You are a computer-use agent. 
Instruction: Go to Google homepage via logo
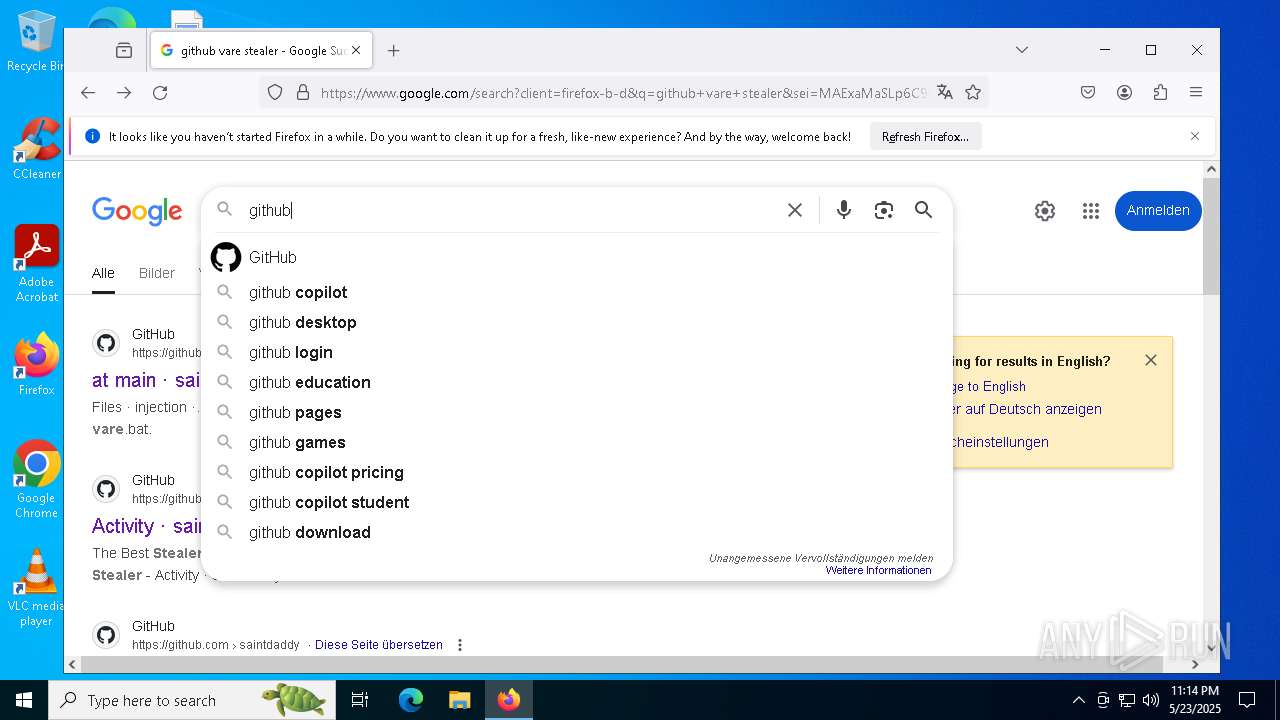point(137,211)
